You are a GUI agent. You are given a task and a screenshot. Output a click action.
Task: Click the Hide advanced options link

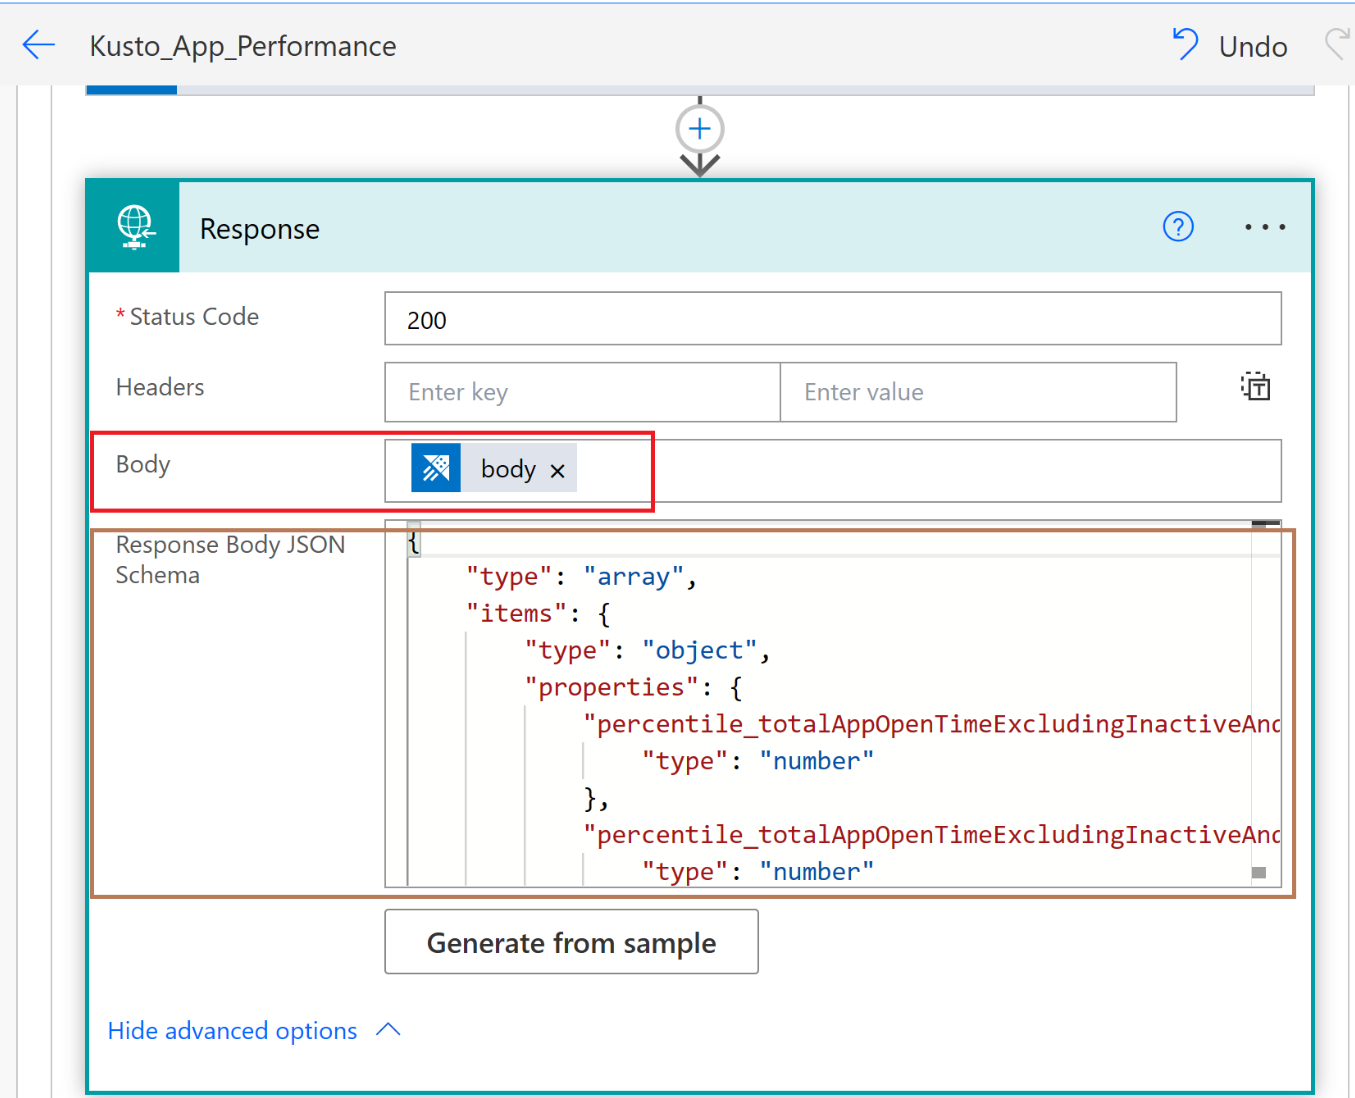coord(232,1031)
